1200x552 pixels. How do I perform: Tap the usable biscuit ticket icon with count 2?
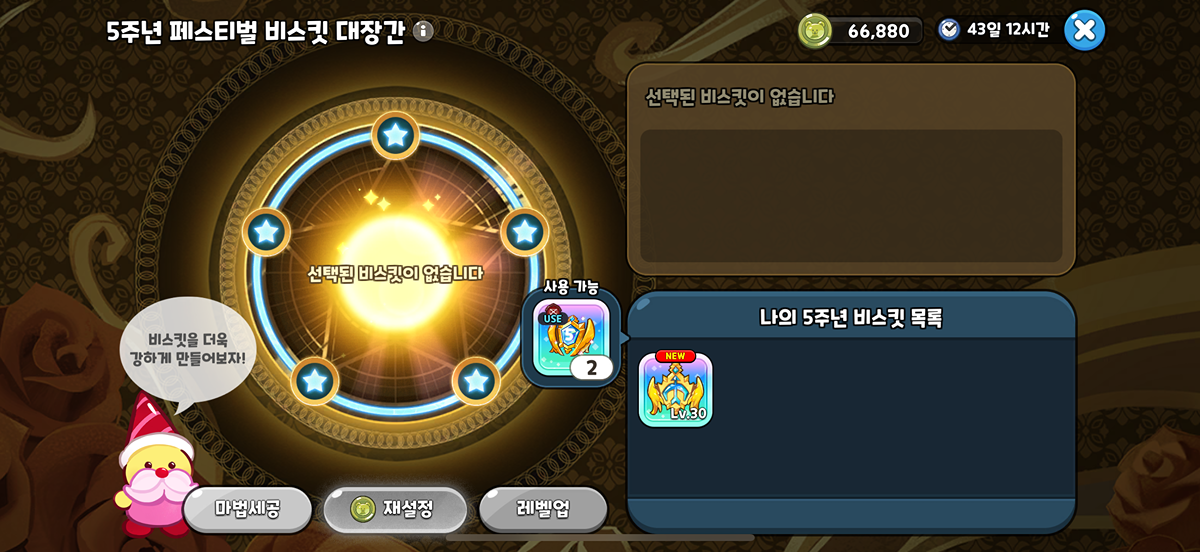point(571,340)
